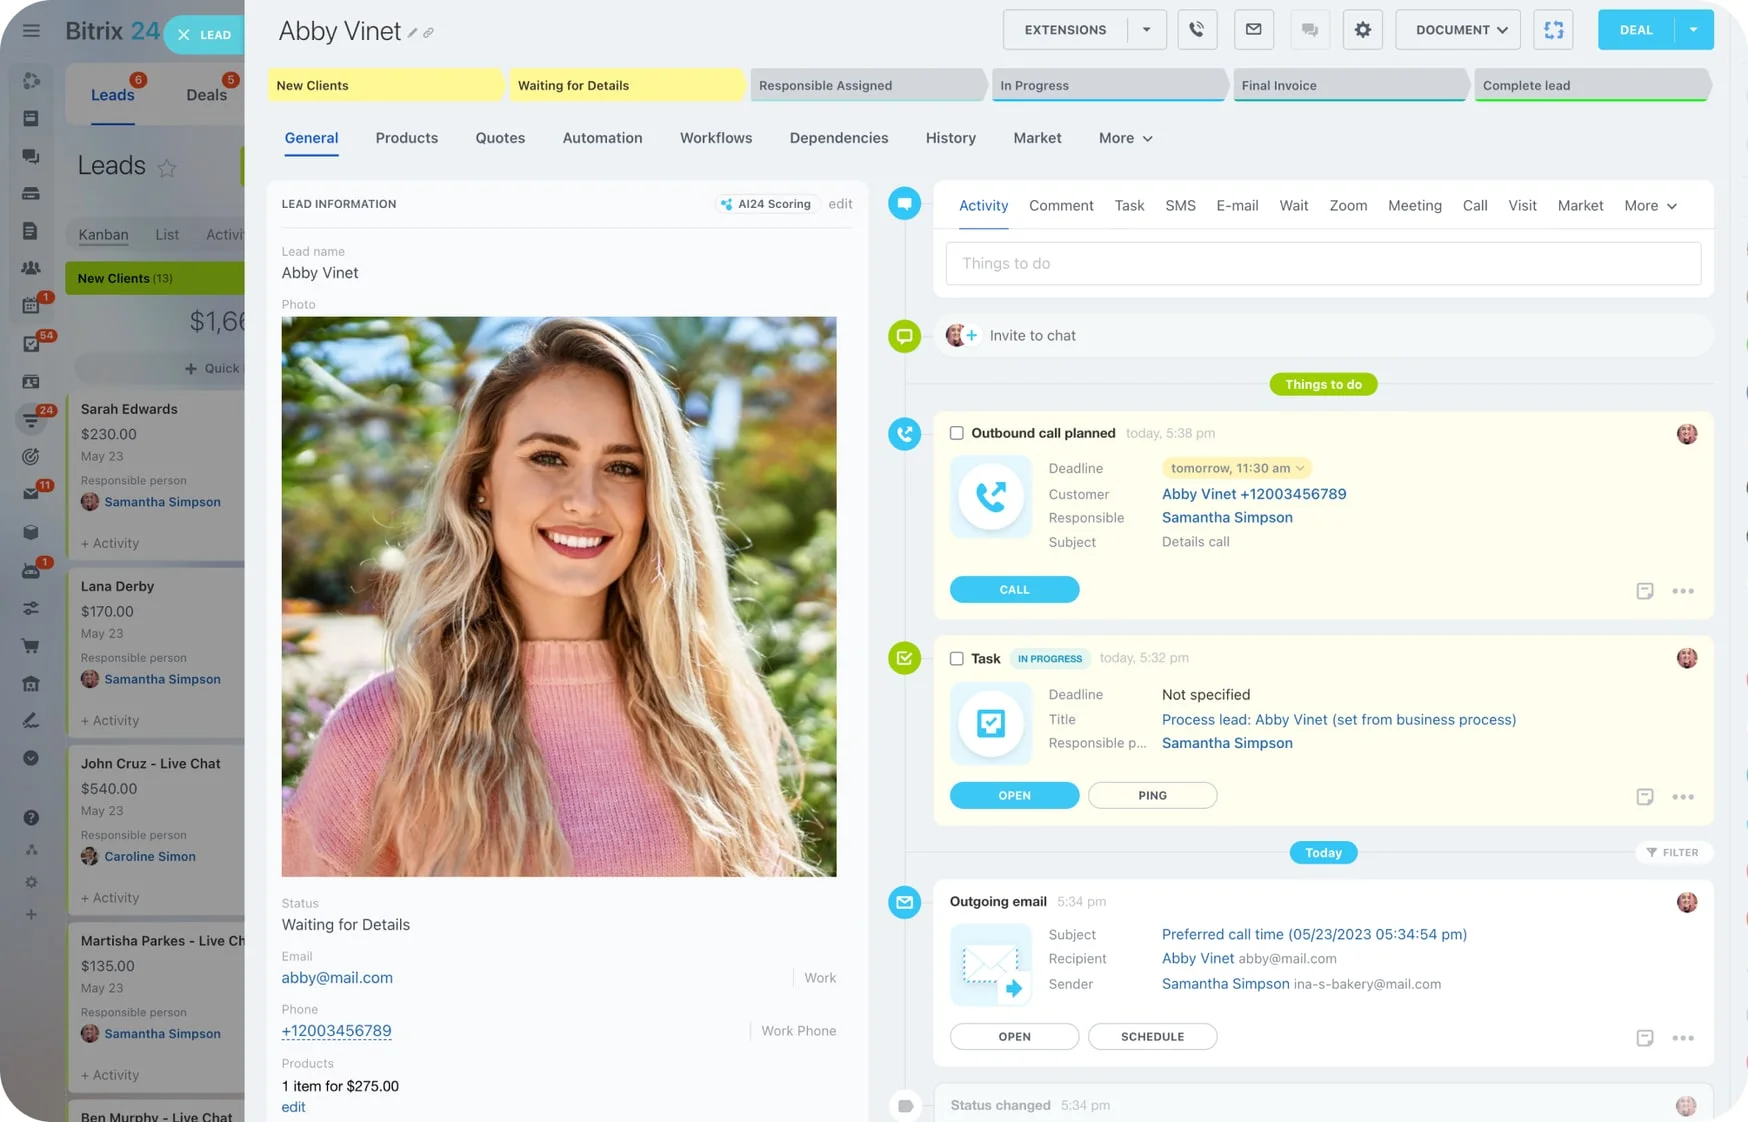The width and height of the screenshot is (1748, 1122).
Task: Click the blue CALL button
Action: click(1014, 590)
